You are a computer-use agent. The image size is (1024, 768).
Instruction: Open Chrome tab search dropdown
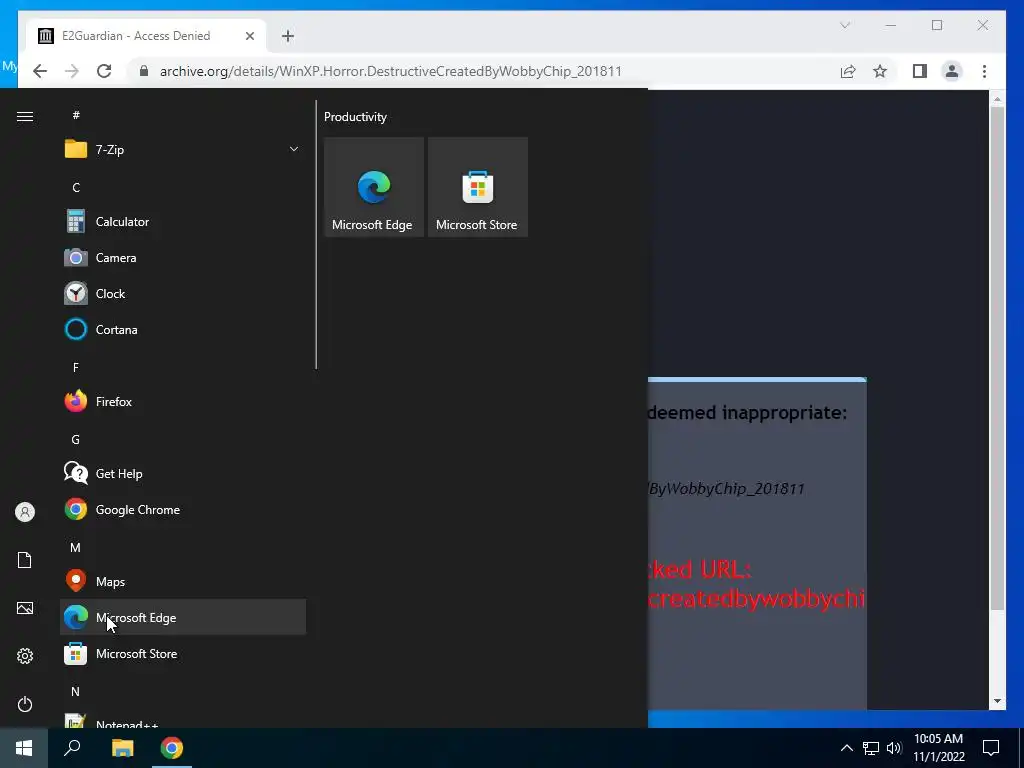(845, 25)
